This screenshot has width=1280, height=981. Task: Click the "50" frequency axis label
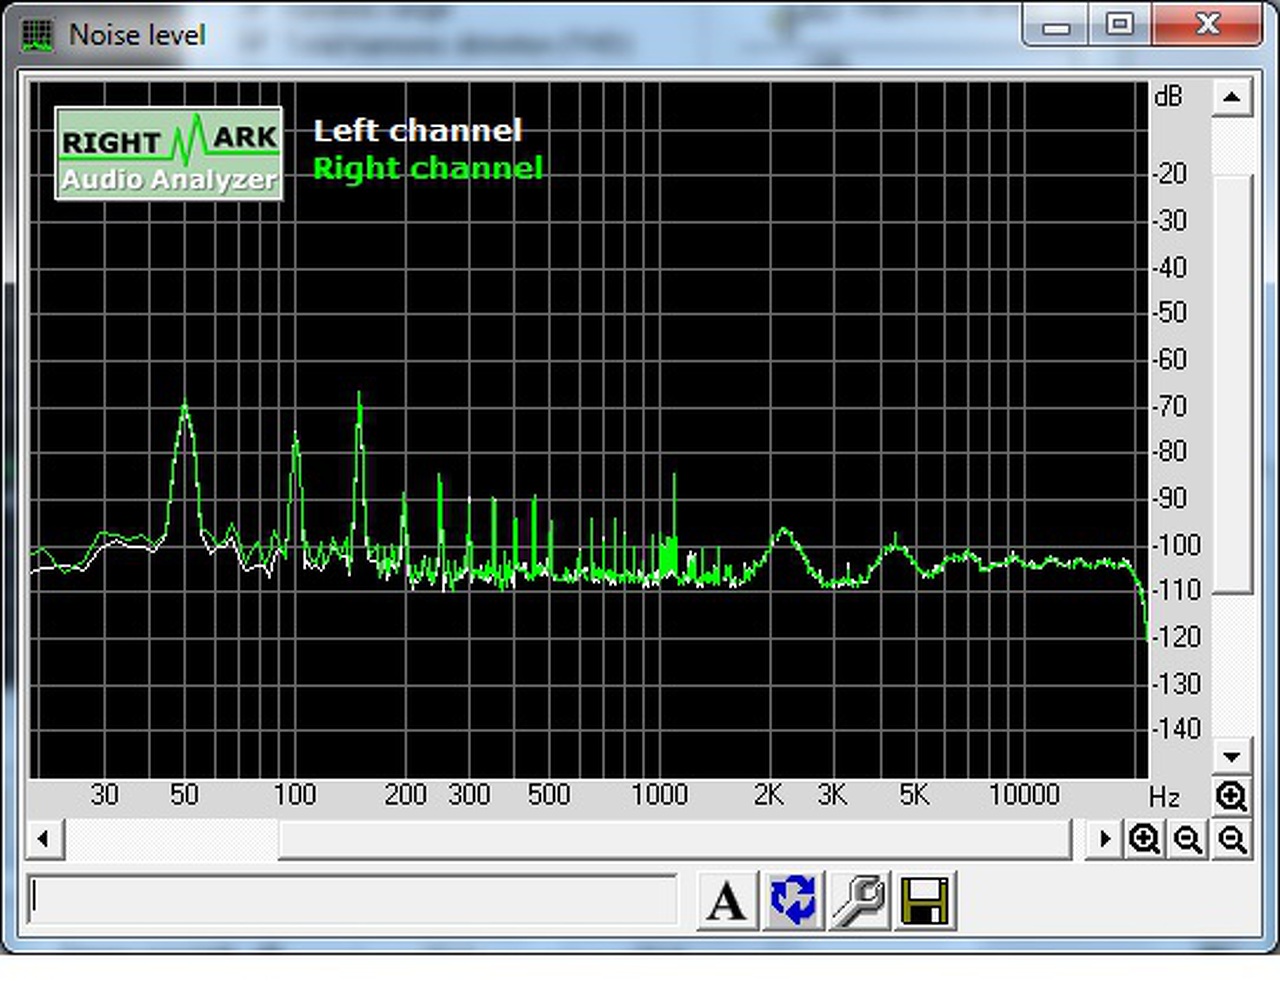click(x=184, y=795)
